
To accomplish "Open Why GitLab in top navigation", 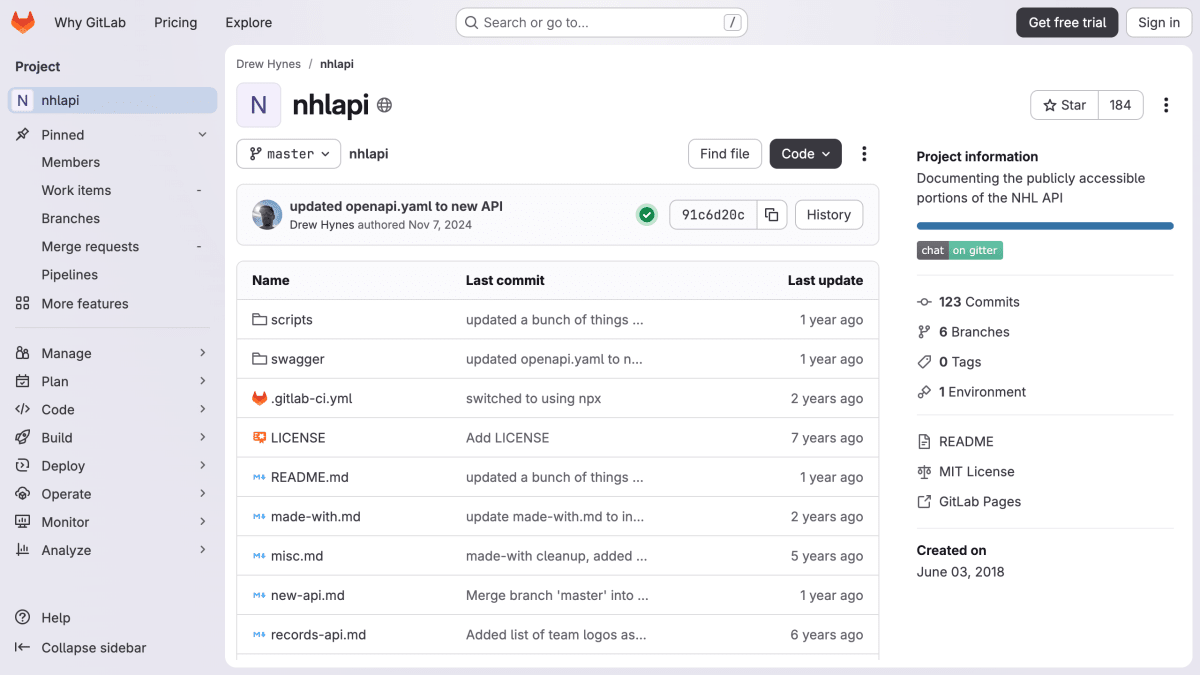I will 90,22.
